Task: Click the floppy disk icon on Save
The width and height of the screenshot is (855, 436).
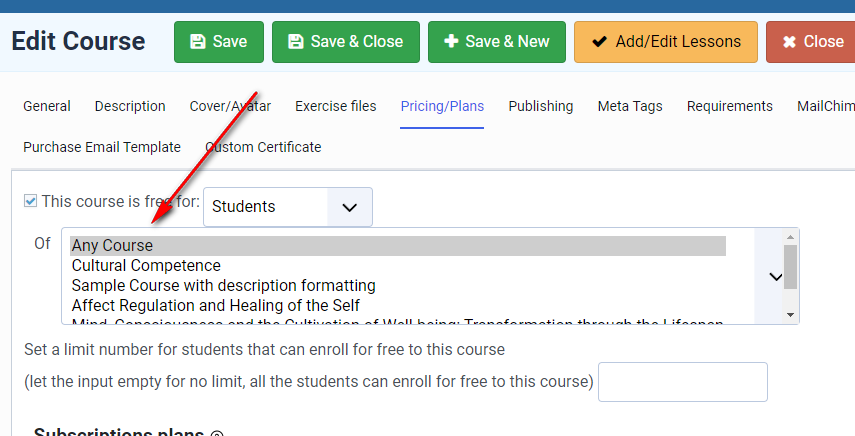Action: pos(197,42)
